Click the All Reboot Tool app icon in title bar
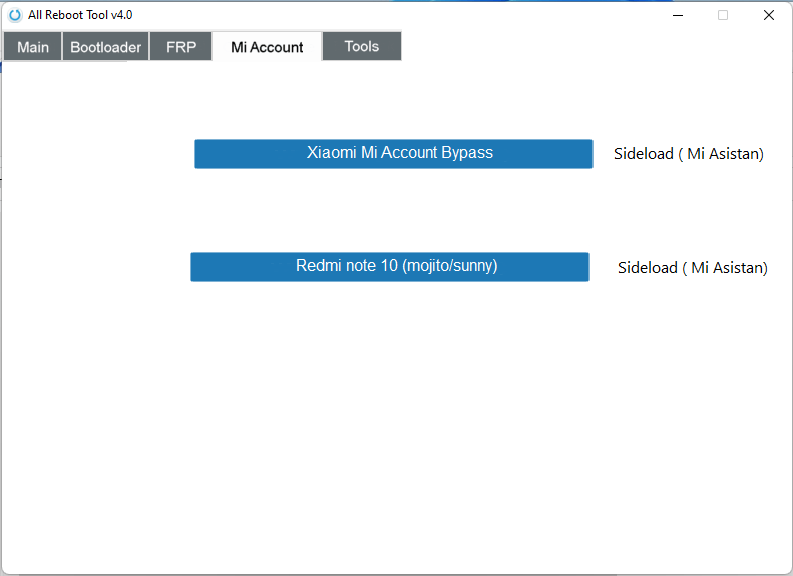This screenshot has width=793, height=576. coord(15,15)
